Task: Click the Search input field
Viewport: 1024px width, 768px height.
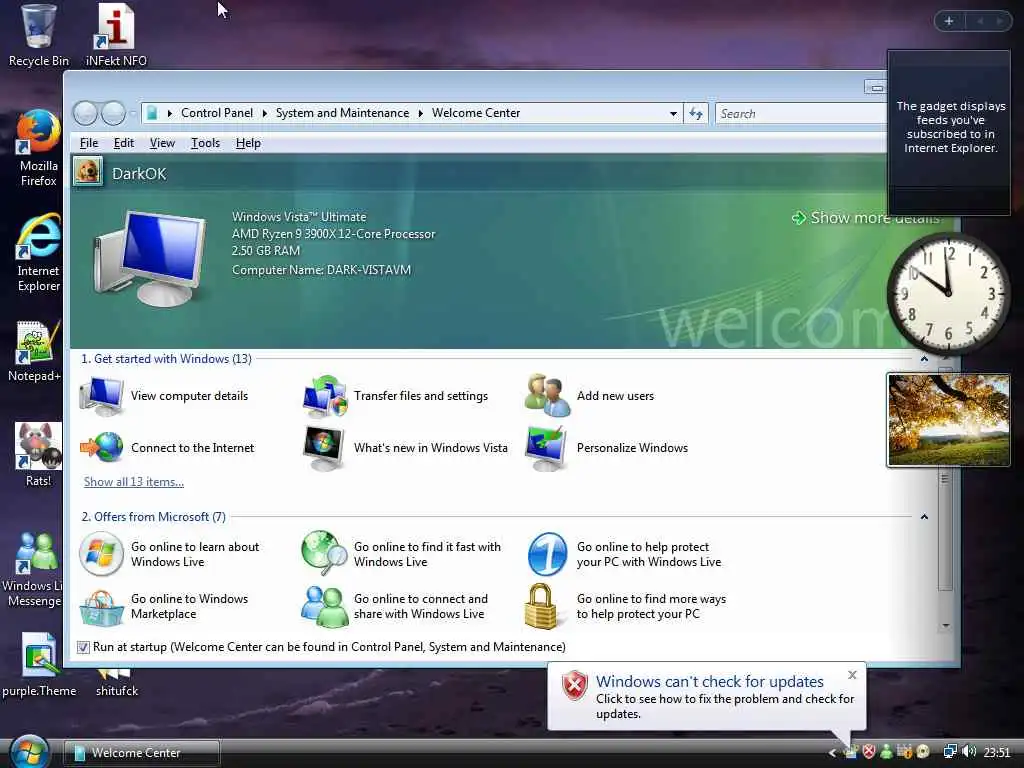Action: (802, 114)
